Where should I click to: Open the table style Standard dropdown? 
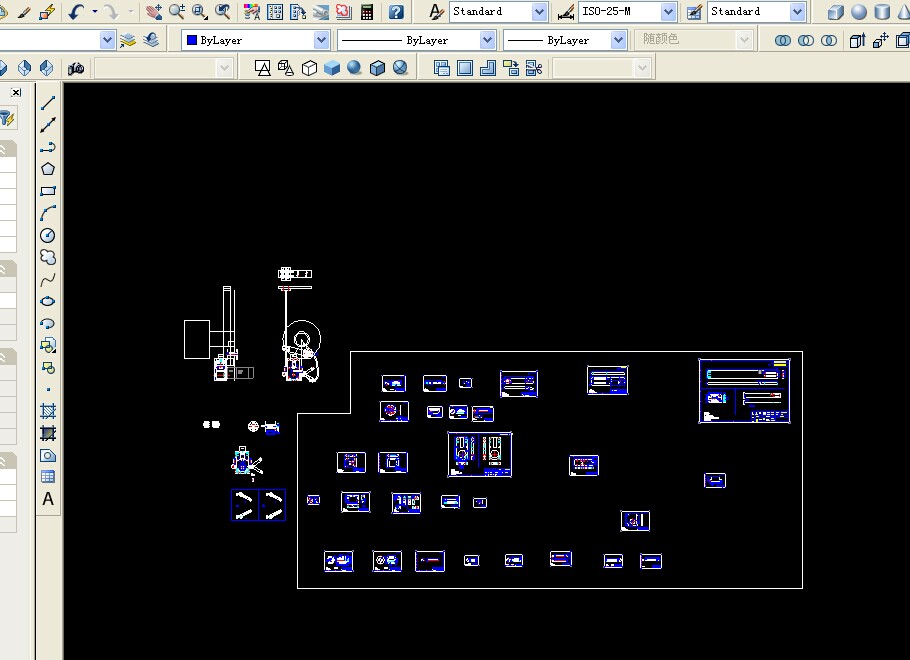(797, 12)
